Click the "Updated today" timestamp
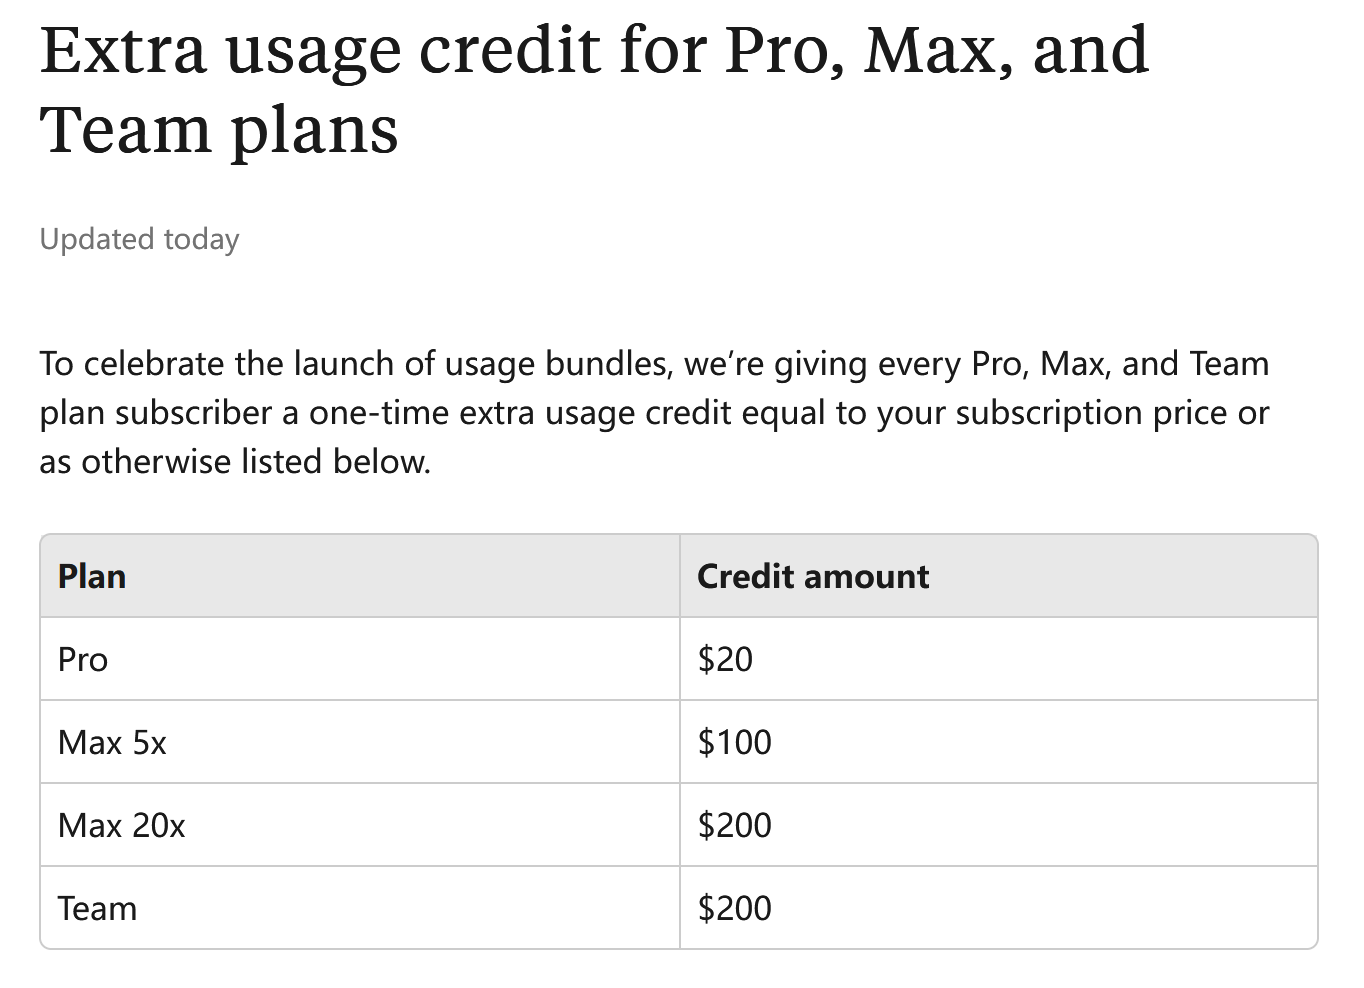This screenshot has width=1364, height=988. point(139,240)
